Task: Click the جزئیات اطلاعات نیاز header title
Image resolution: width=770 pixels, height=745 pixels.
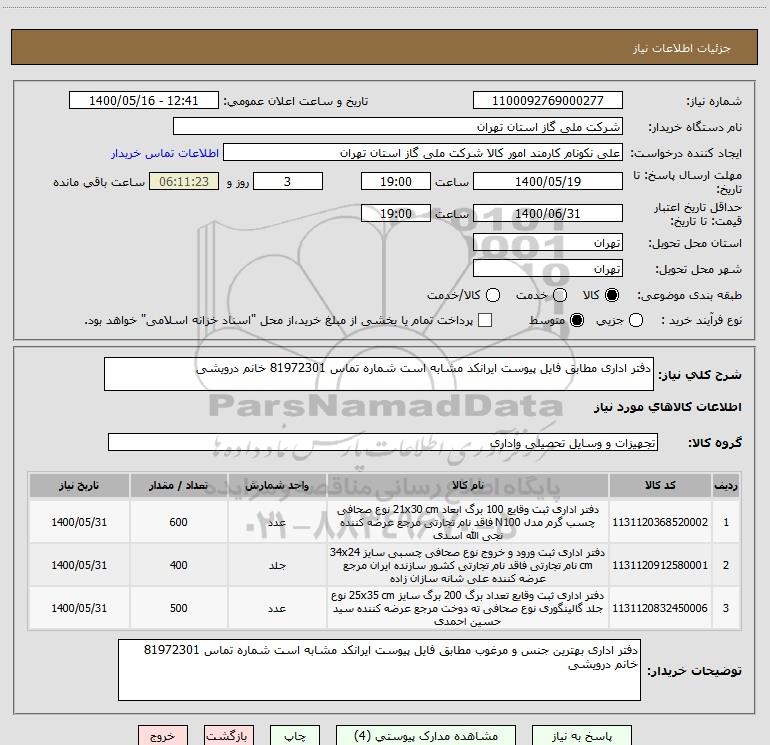Action: [682, 48]
